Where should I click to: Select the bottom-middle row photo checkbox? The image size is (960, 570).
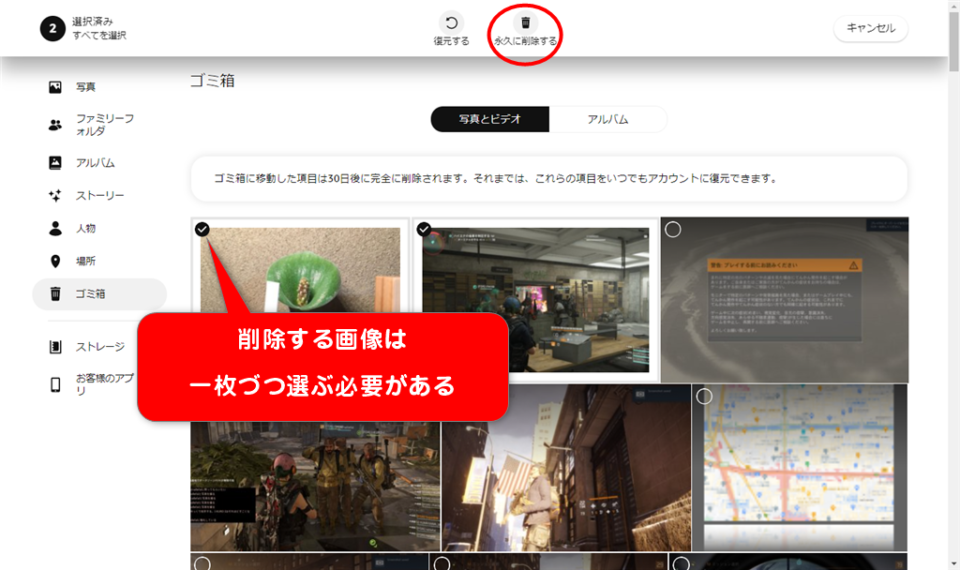[441, 563]
